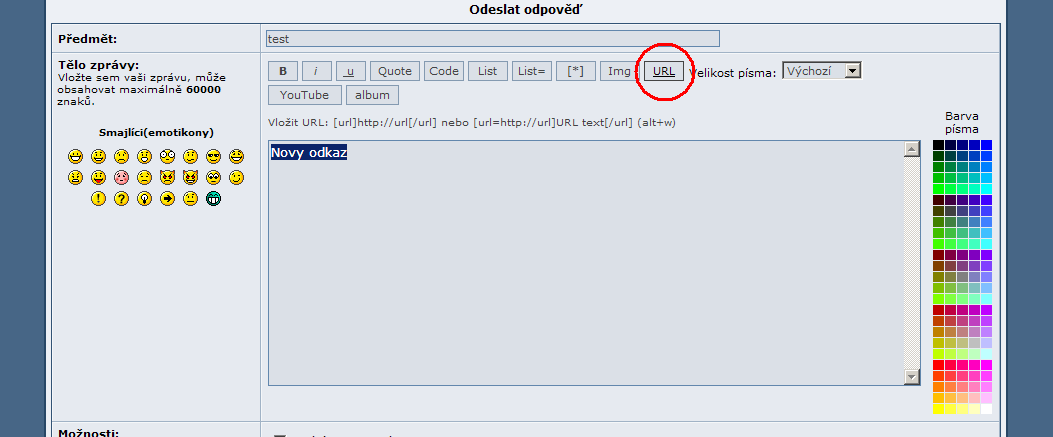The height and width of the screenshot is (437, 1053).
Task: Pick the white swatch in the color palette
Action: click(x=986, y=408)
